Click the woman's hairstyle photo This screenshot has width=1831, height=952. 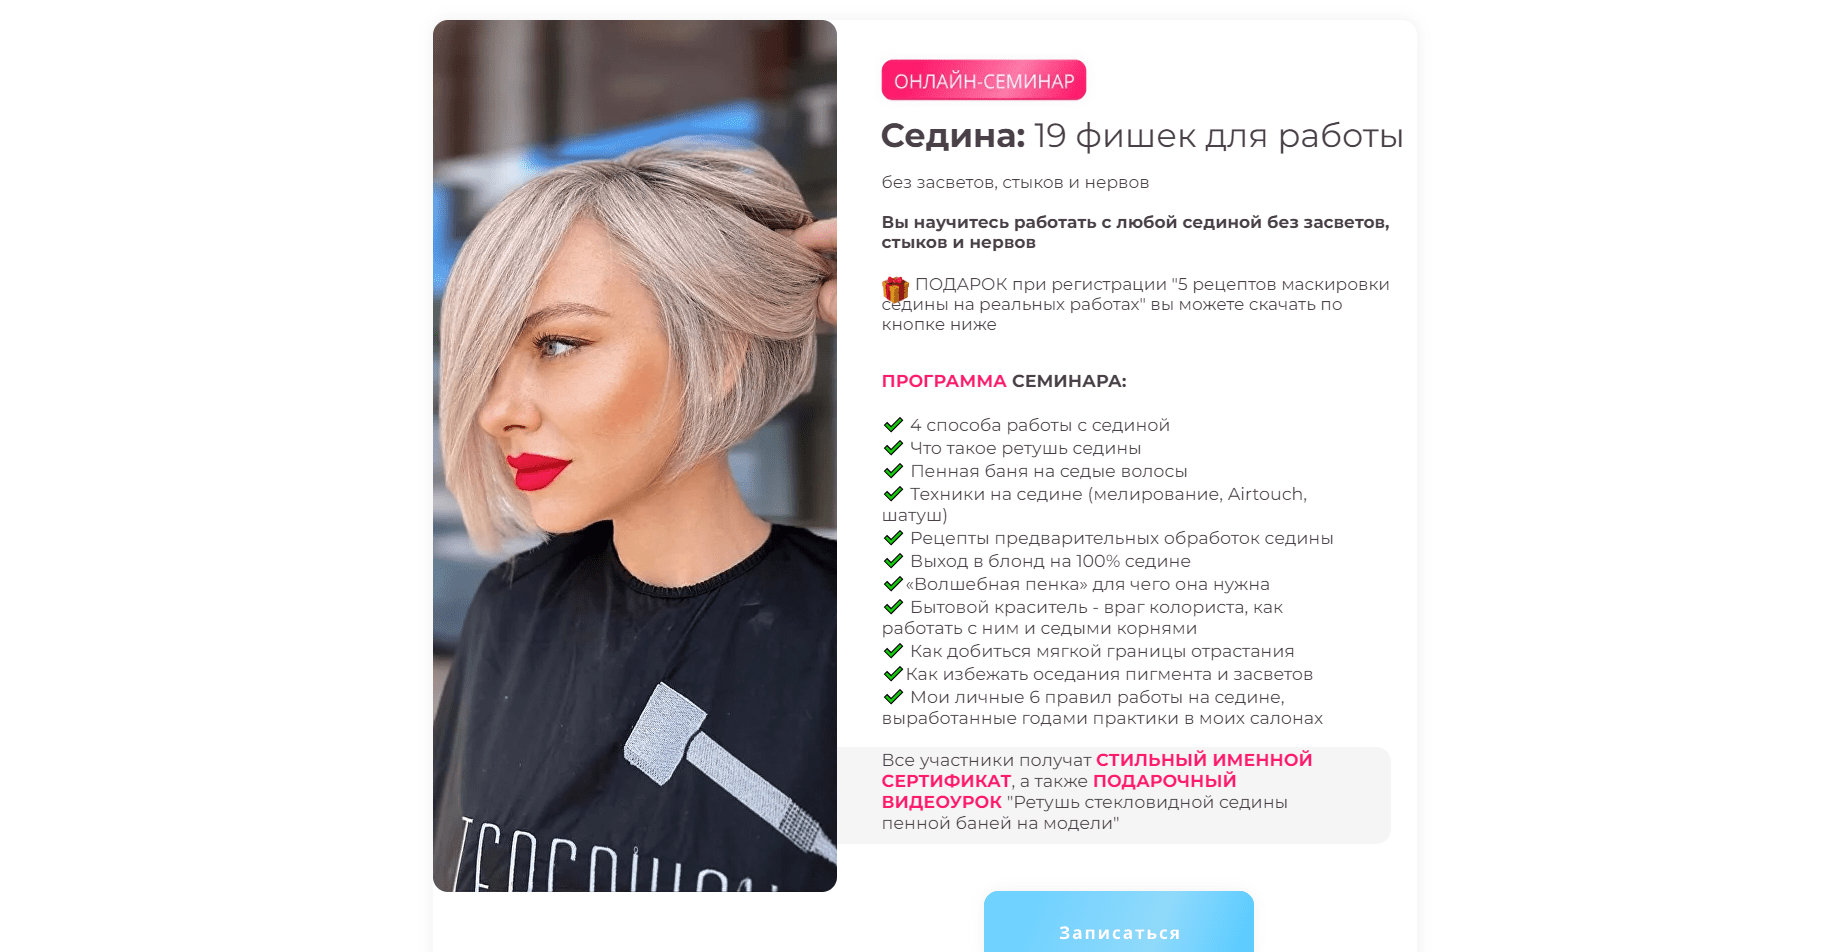(x=635, y=456)
